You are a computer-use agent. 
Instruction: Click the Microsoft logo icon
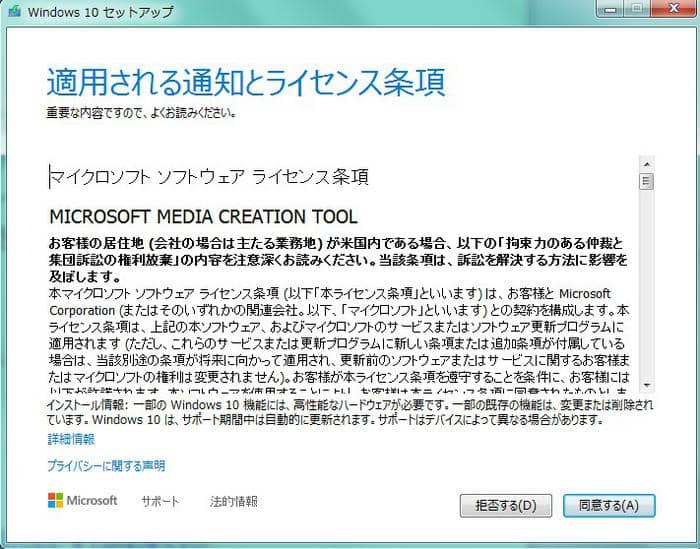[x=55, y=500]
